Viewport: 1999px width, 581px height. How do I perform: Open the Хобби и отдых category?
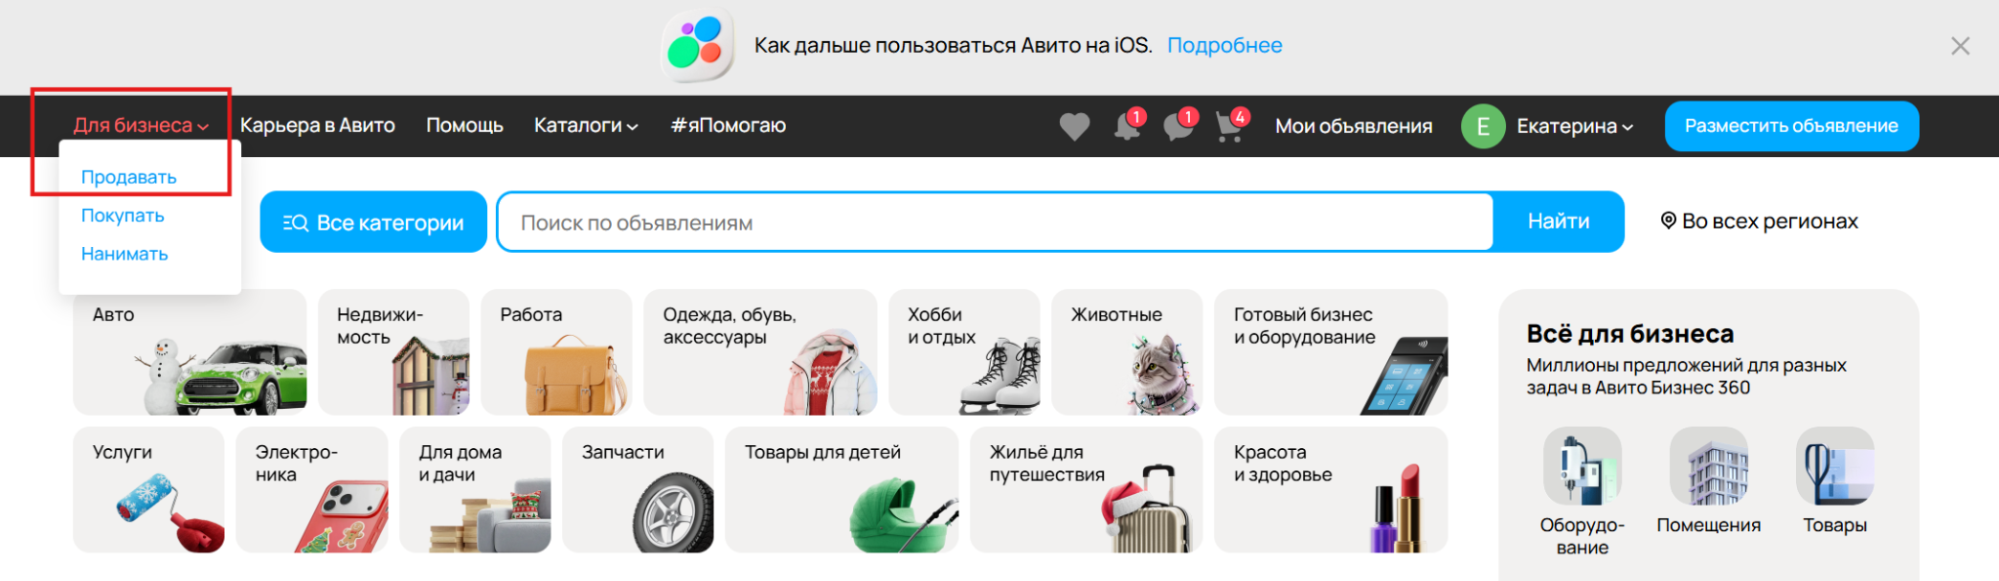[x=964, y=352]
